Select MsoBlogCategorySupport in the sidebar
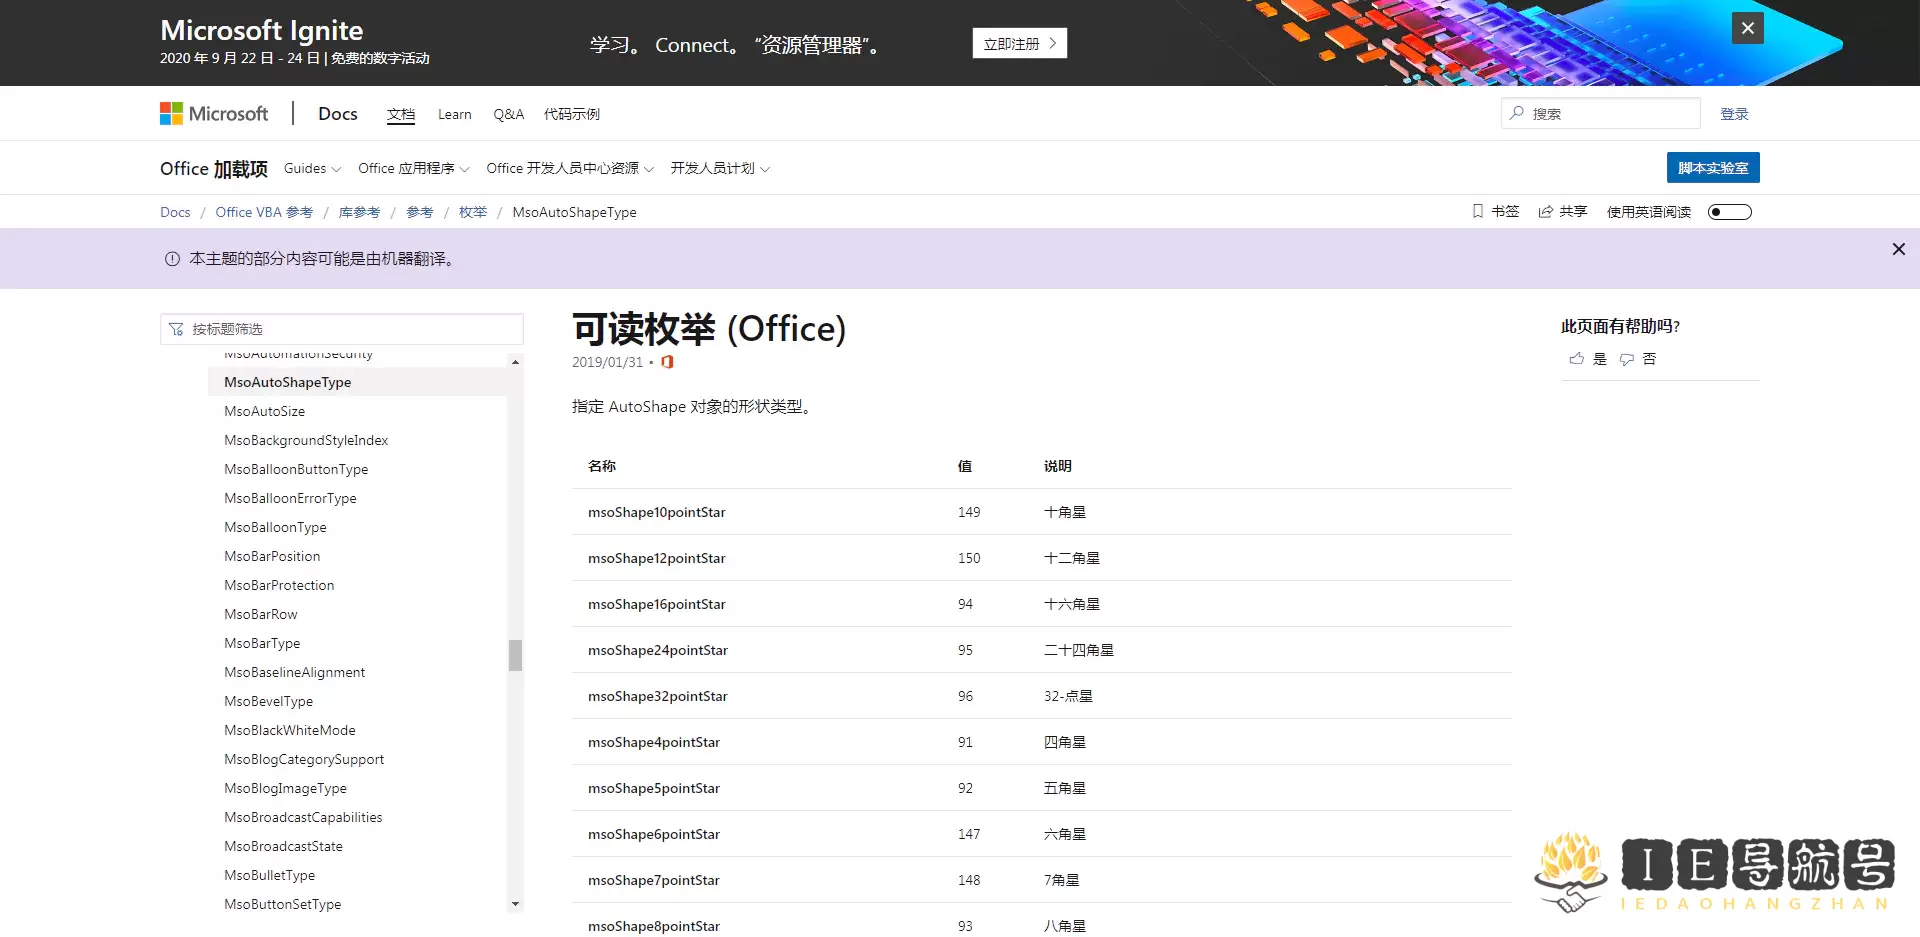The width and height of the screenshot is (1920, 937). coord(304,759)
